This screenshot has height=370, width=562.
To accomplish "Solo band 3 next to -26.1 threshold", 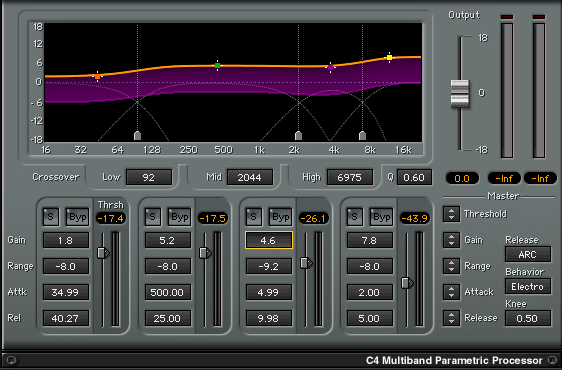I will click(x=254, y=217).
